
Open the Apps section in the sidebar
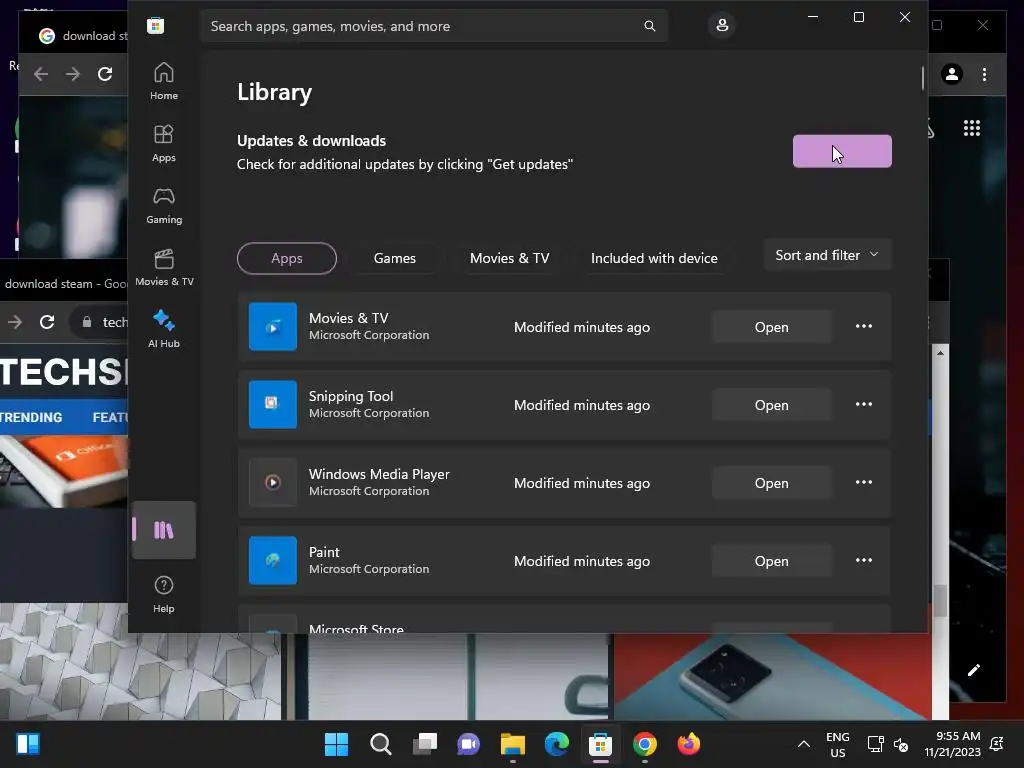pos(163,143)
